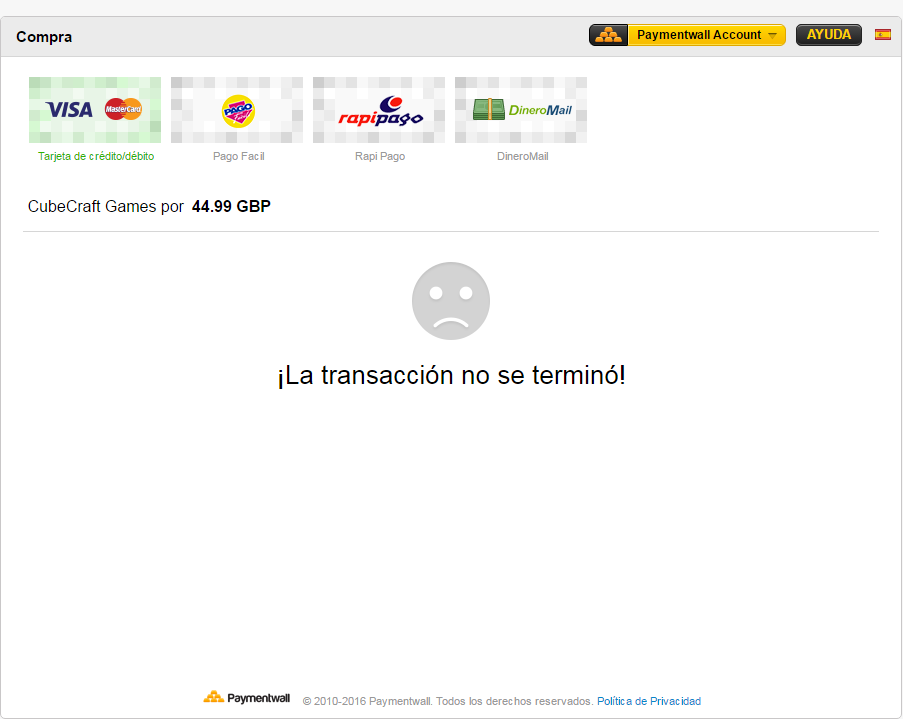Screen dimensions: 903x719
Task: Select the Pago Facil text label
Action: [238, 156]
